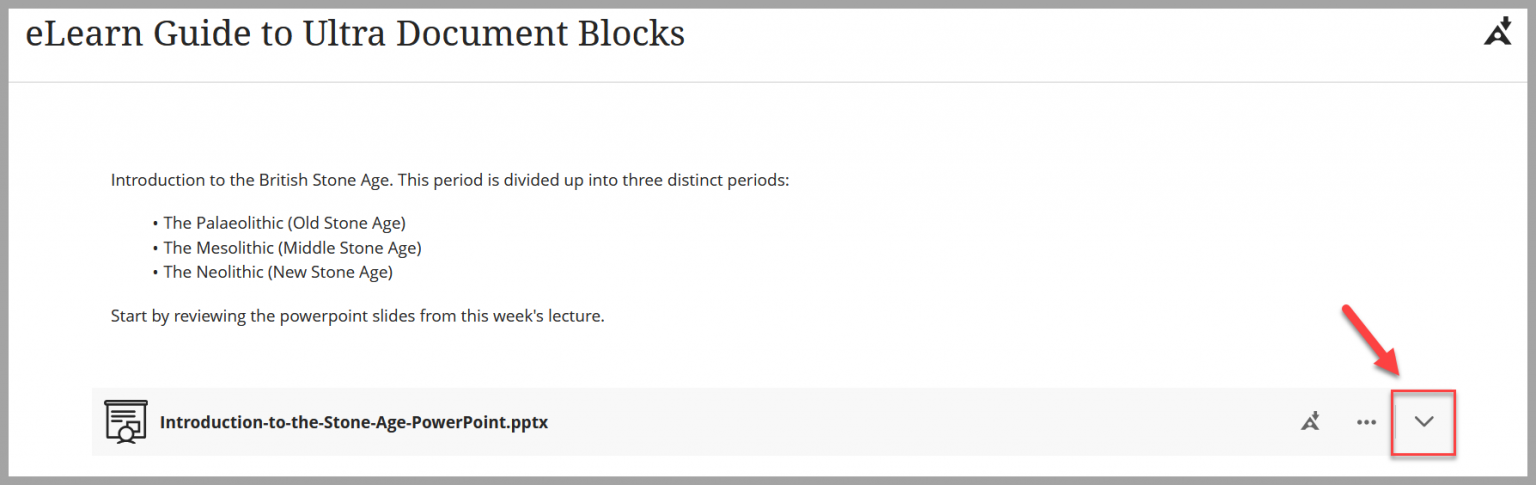The height and width of the screenshot is (485, 1536).
Task: Select the Mesolithic (Middle Stone Age) bullet
Action: (x=292, y=247)
